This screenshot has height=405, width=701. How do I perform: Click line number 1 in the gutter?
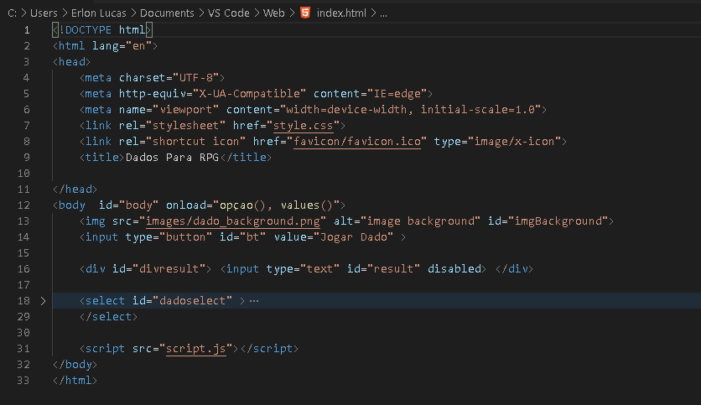pyautogui.click(x=27, y=30)
